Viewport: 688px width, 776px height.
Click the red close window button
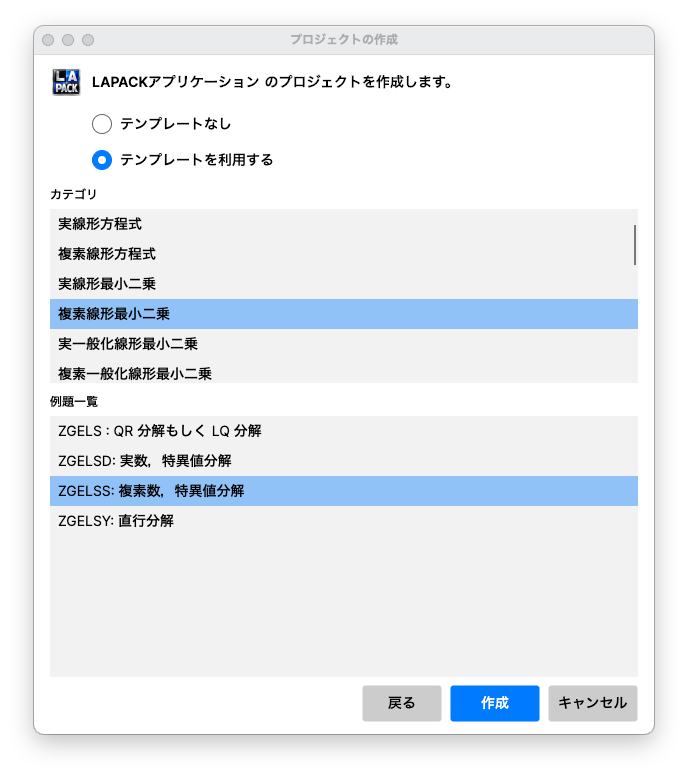(x=48, y=40)
